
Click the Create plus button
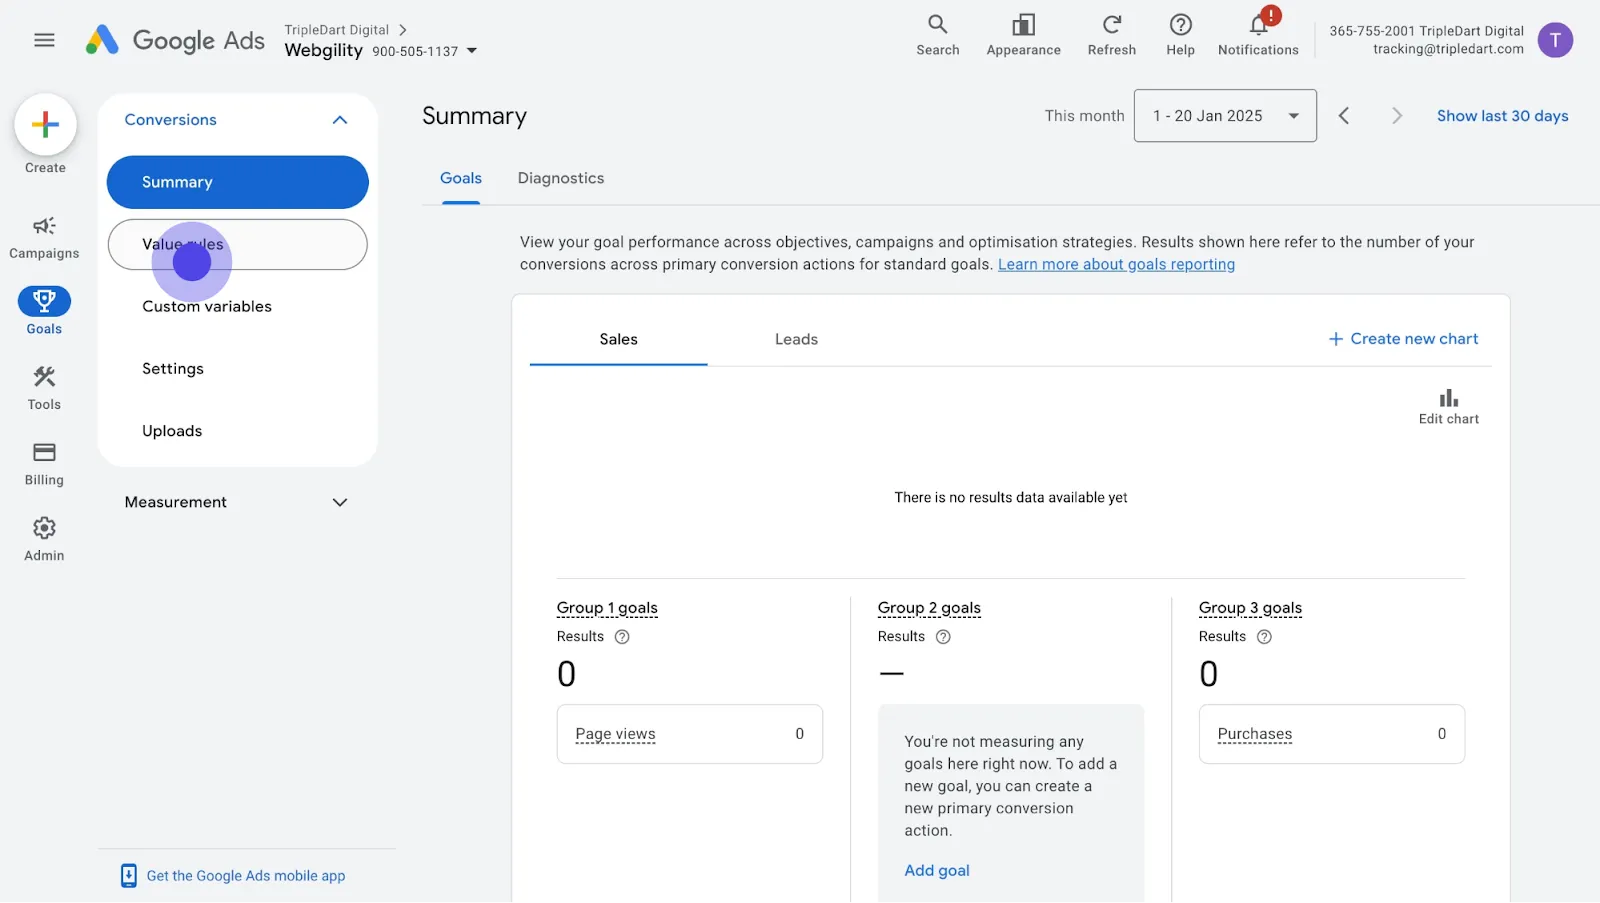pyautogui.click(x=45, y=125)
